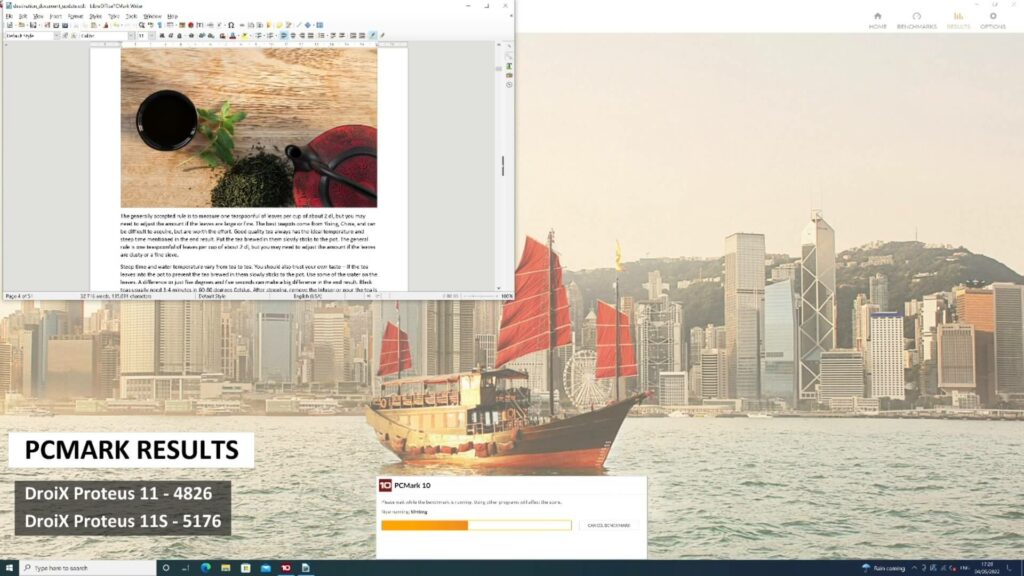This screenshot has width=1024, height=576.
Task: Click the Insert Chart icon
Action: [x=190, y=25]
